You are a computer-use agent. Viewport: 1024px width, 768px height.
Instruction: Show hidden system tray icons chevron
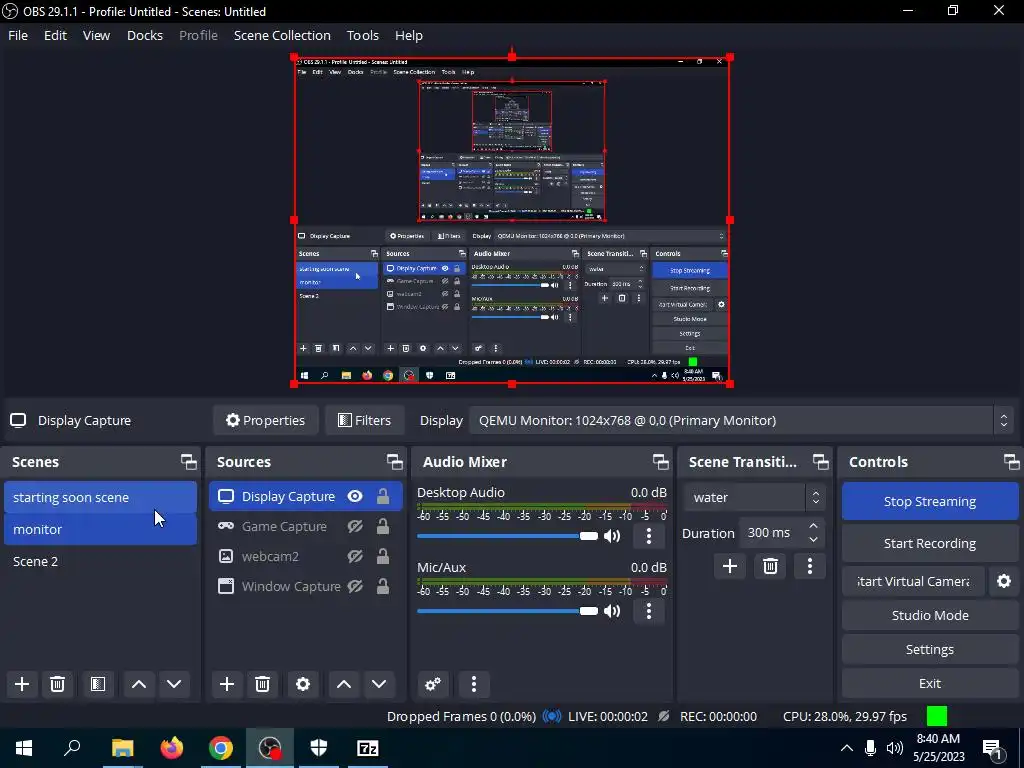pyautogui.click(x=846, y=748)
